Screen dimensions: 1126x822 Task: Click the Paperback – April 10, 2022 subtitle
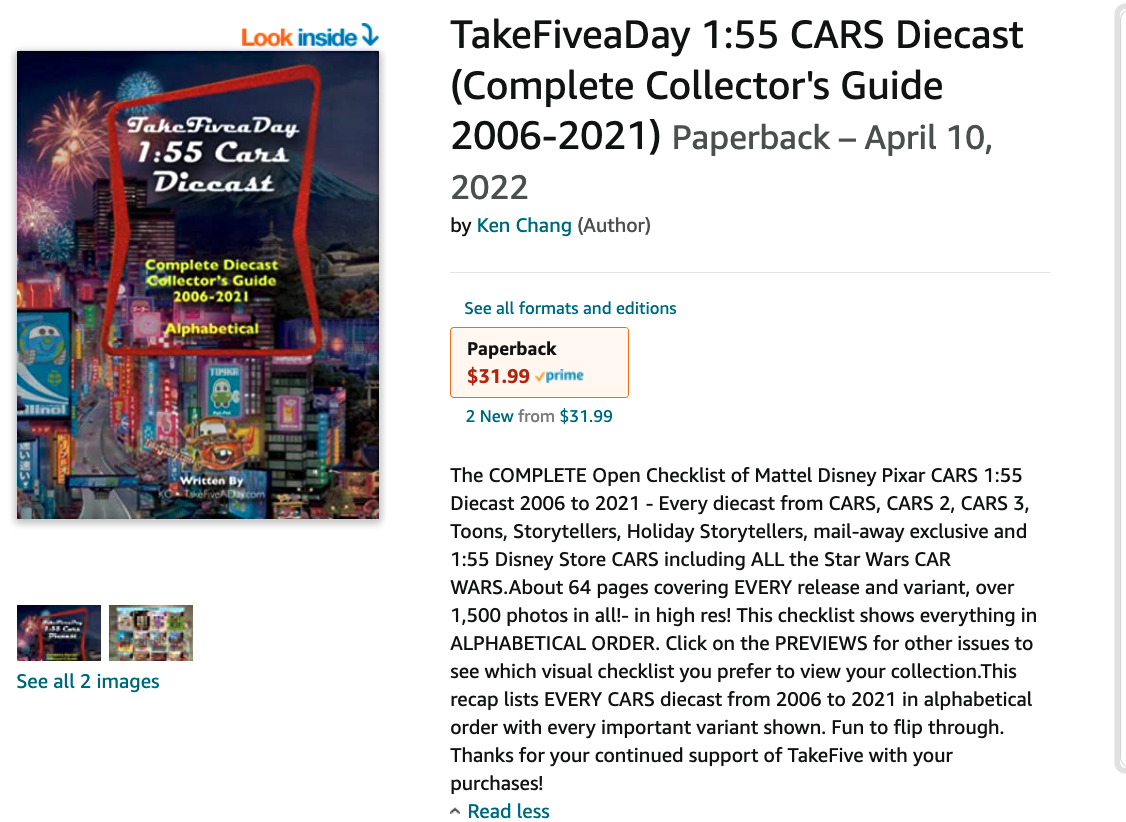pos(721,162)
